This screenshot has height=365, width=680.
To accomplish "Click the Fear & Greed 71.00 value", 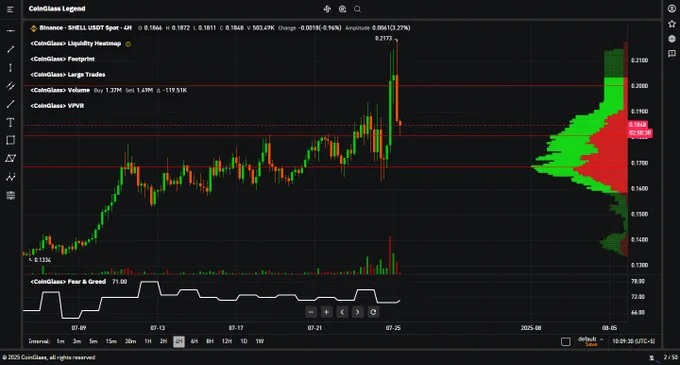I will [x=120, y=282].
